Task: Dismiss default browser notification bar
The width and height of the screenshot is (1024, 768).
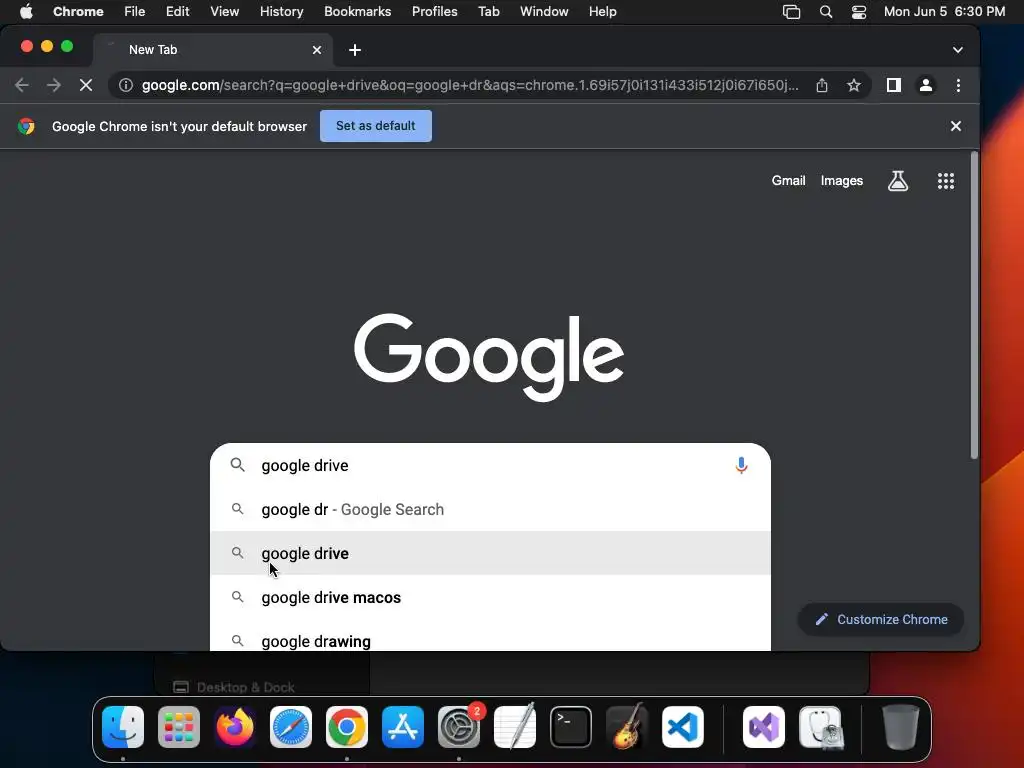Action: coord(955,126)
